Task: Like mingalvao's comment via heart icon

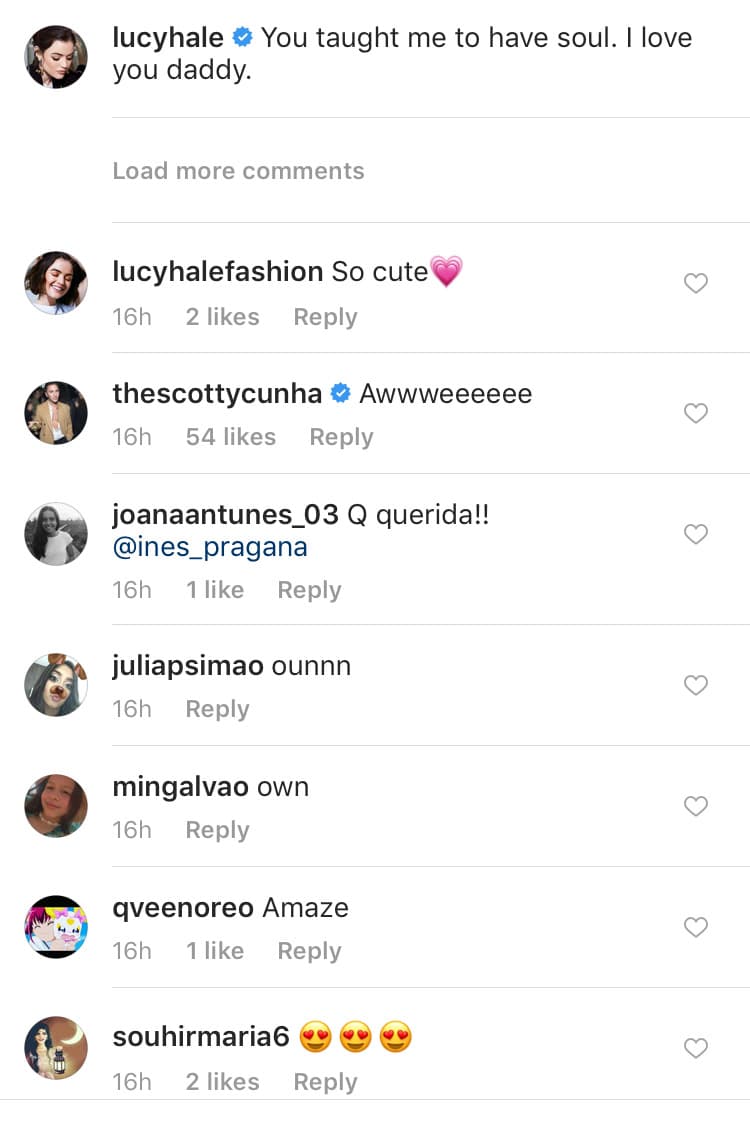Action: point(696,806)
